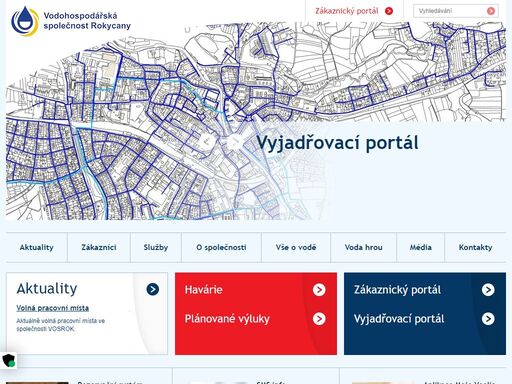Open the Kontakty menu item

click(475, 247)
